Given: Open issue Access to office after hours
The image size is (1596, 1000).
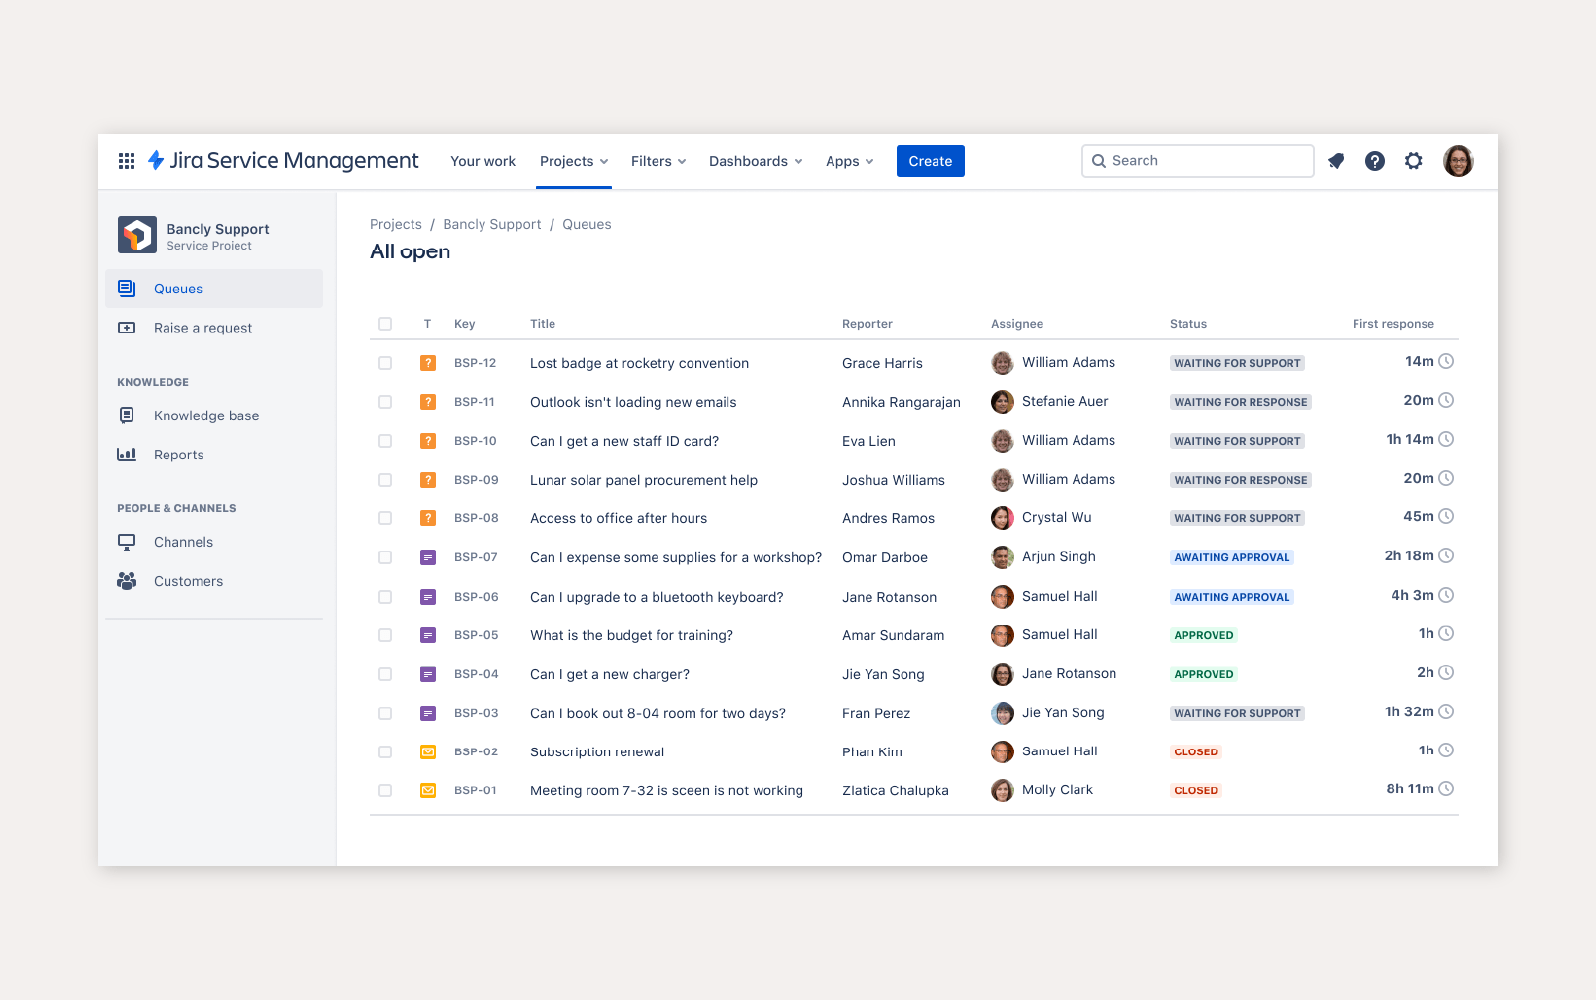Looking at the screenshot, I should (618, 518).
